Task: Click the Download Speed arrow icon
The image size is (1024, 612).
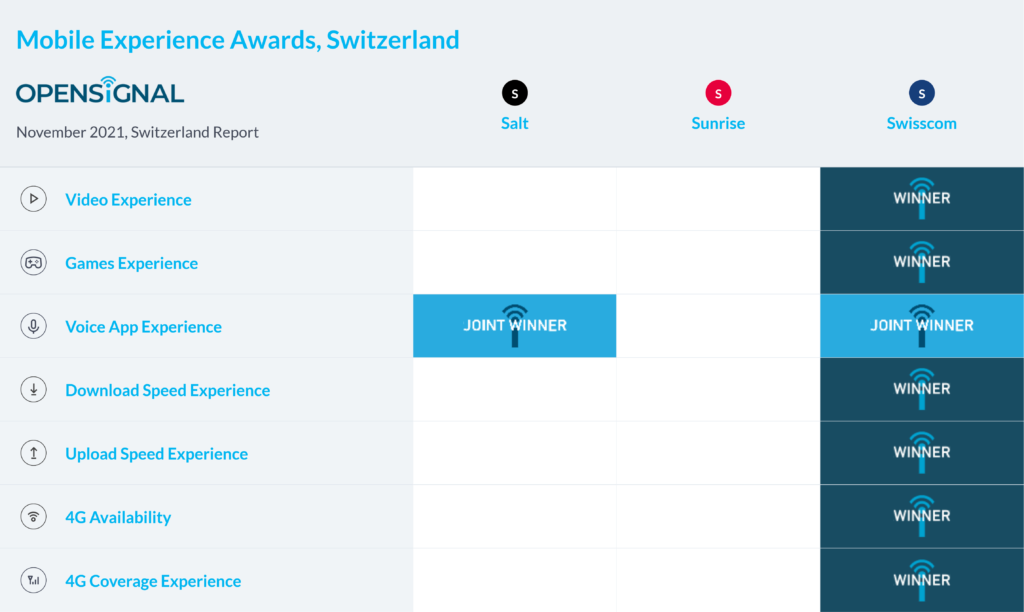Action: click(34, 390)
